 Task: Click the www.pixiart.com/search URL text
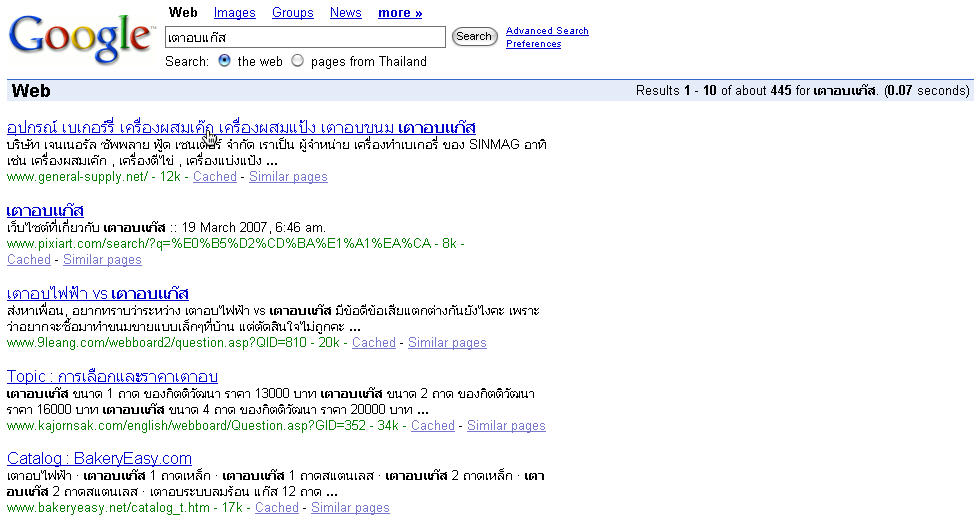click(219, 244)
